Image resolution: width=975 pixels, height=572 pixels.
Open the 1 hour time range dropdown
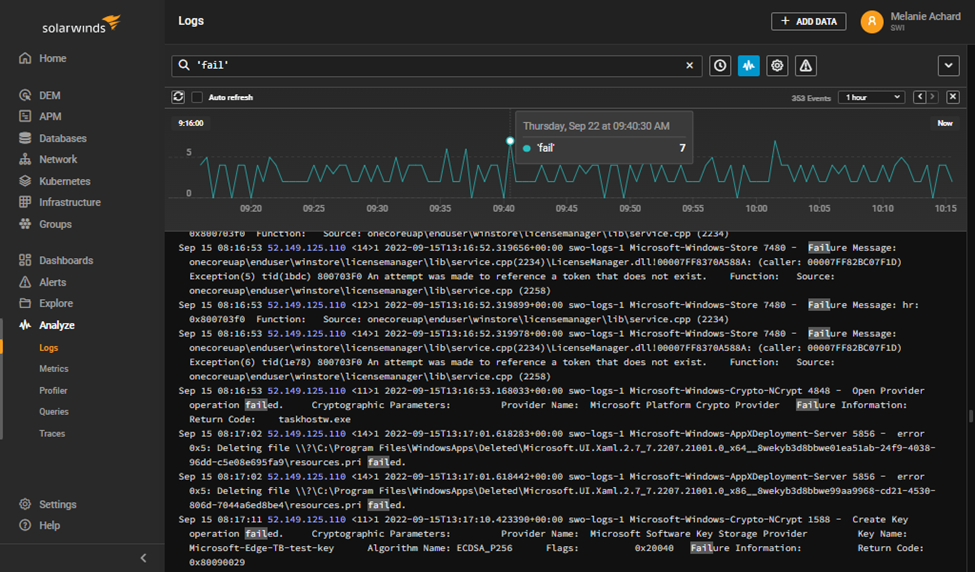click(871, 97)
